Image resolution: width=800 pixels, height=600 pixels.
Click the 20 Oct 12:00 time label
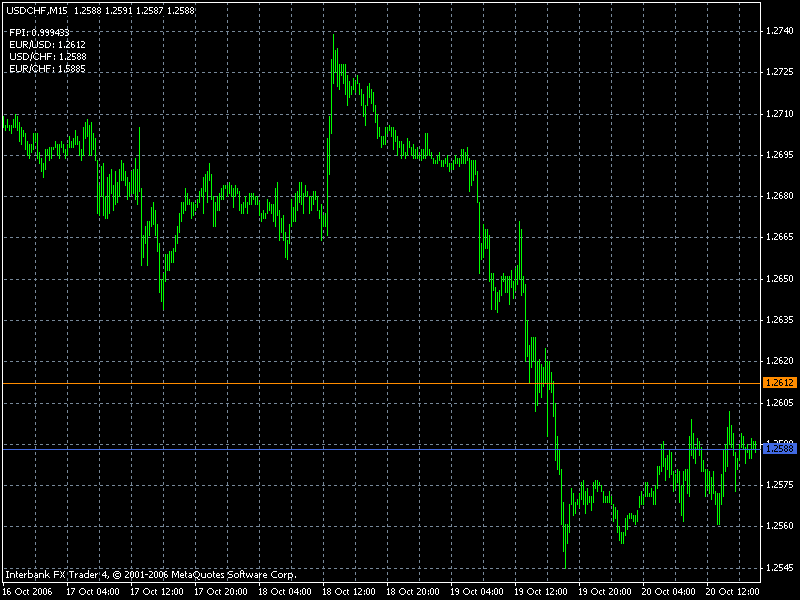click(735, 590)
